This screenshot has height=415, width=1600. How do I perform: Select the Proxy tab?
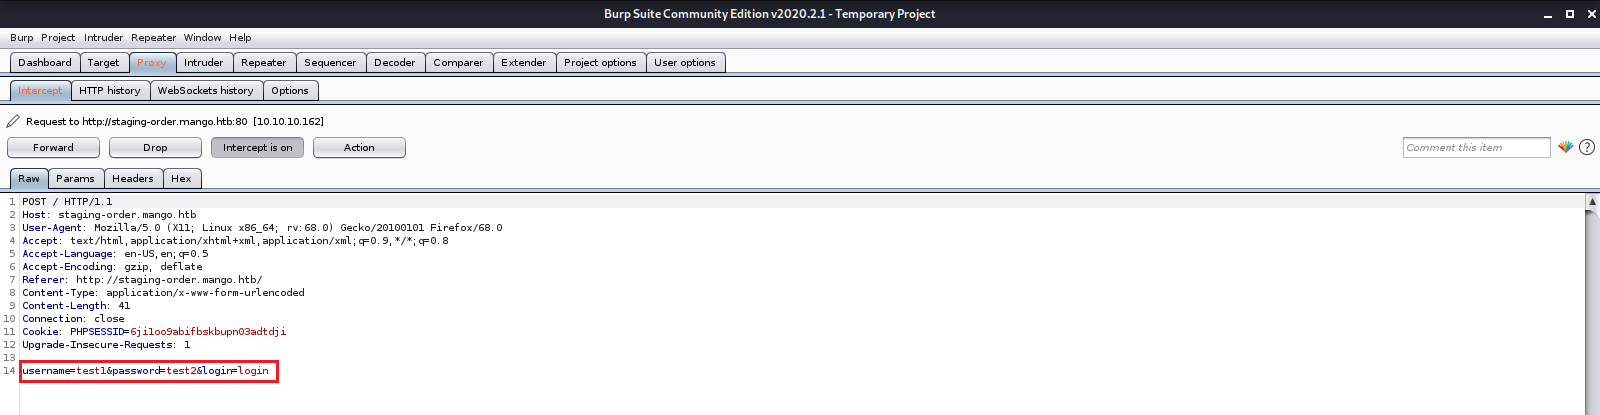pos(152,62)
